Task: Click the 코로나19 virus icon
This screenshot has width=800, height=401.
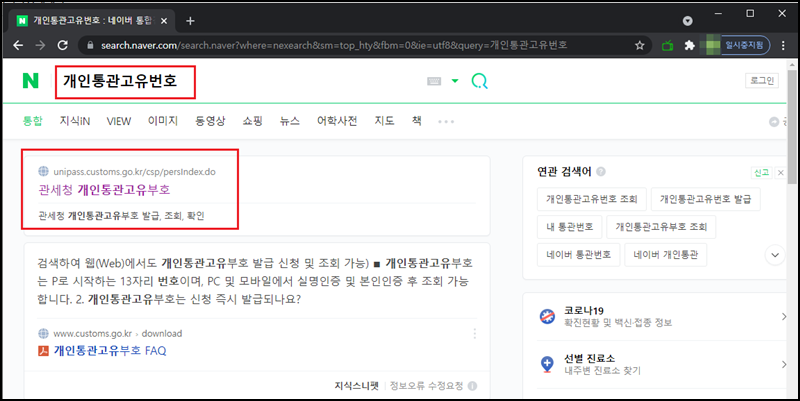Action: point(547,316)
